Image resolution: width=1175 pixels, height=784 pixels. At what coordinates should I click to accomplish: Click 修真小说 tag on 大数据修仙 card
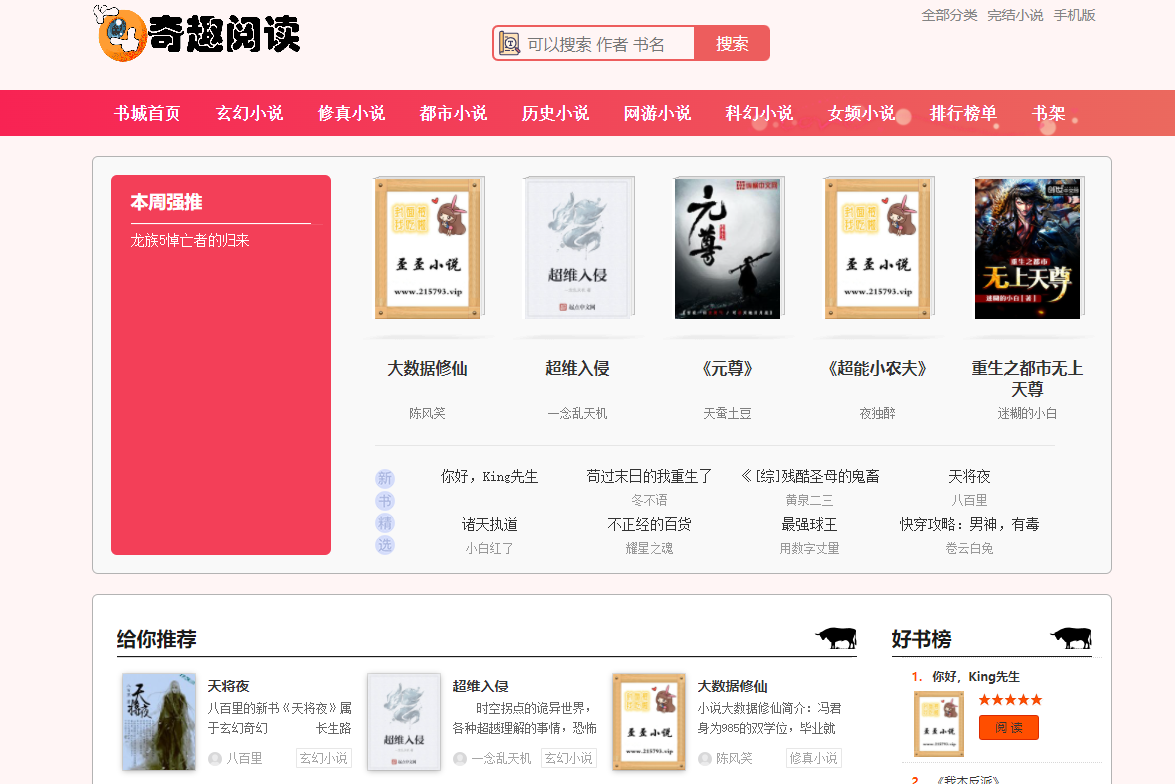[x=814, y=759]
